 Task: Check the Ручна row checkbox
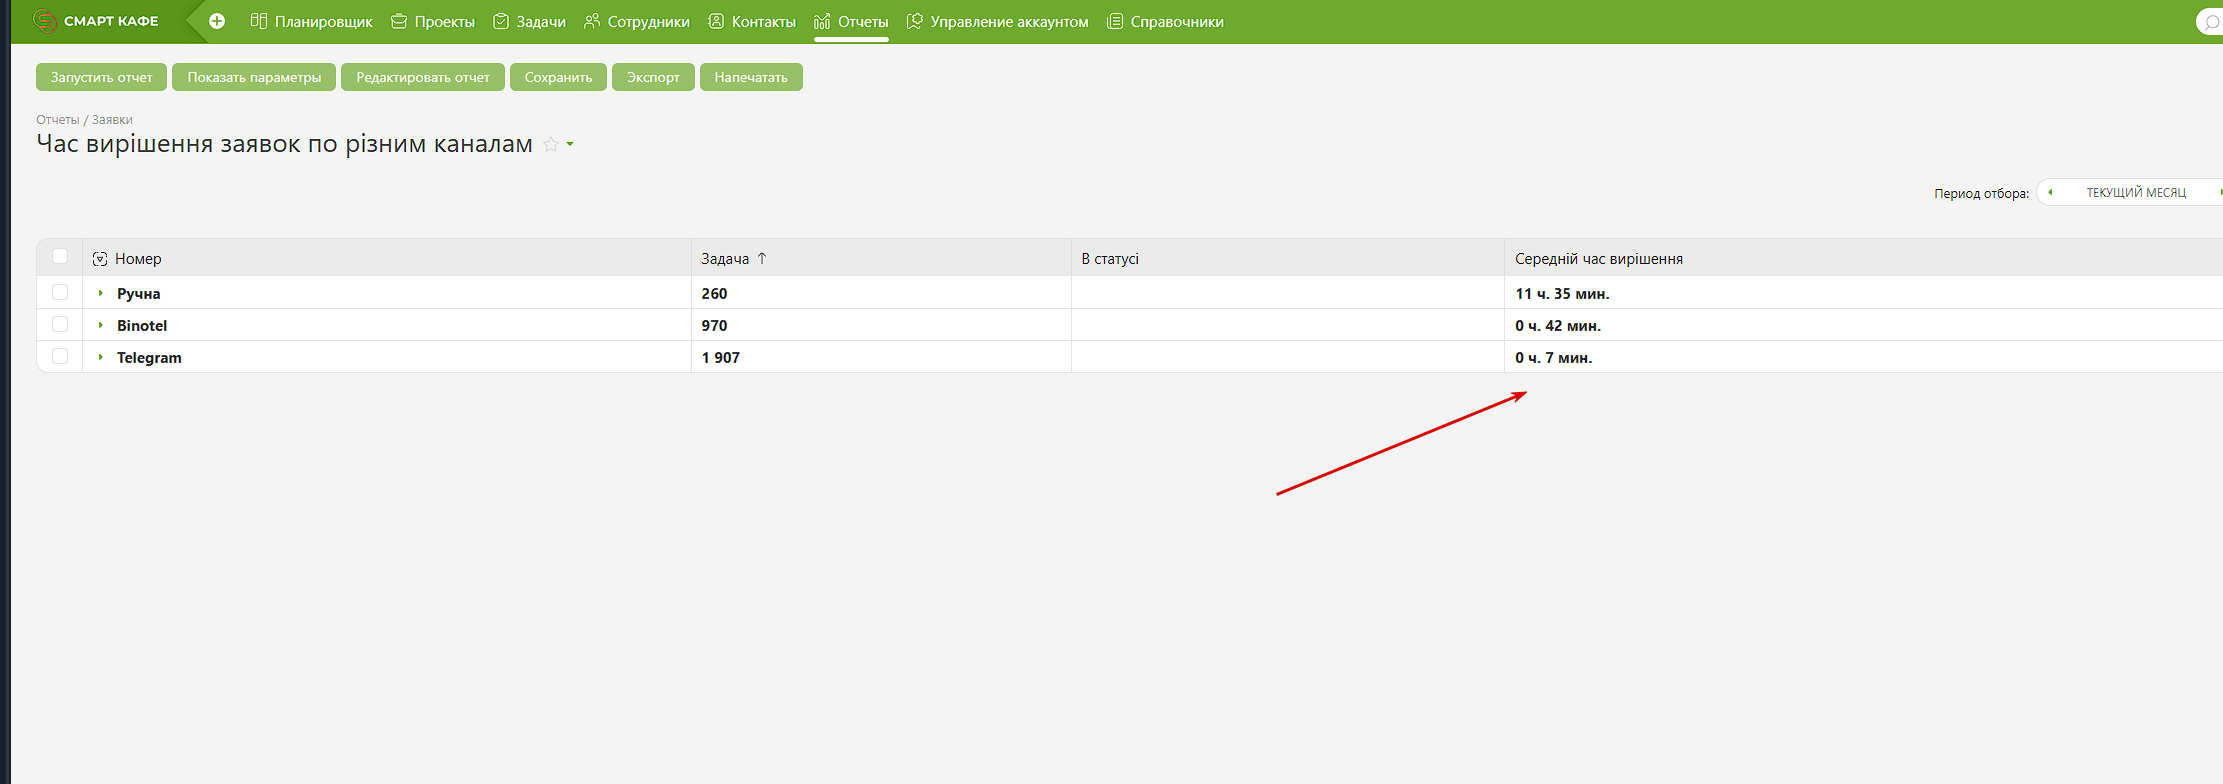coord(60,292)
